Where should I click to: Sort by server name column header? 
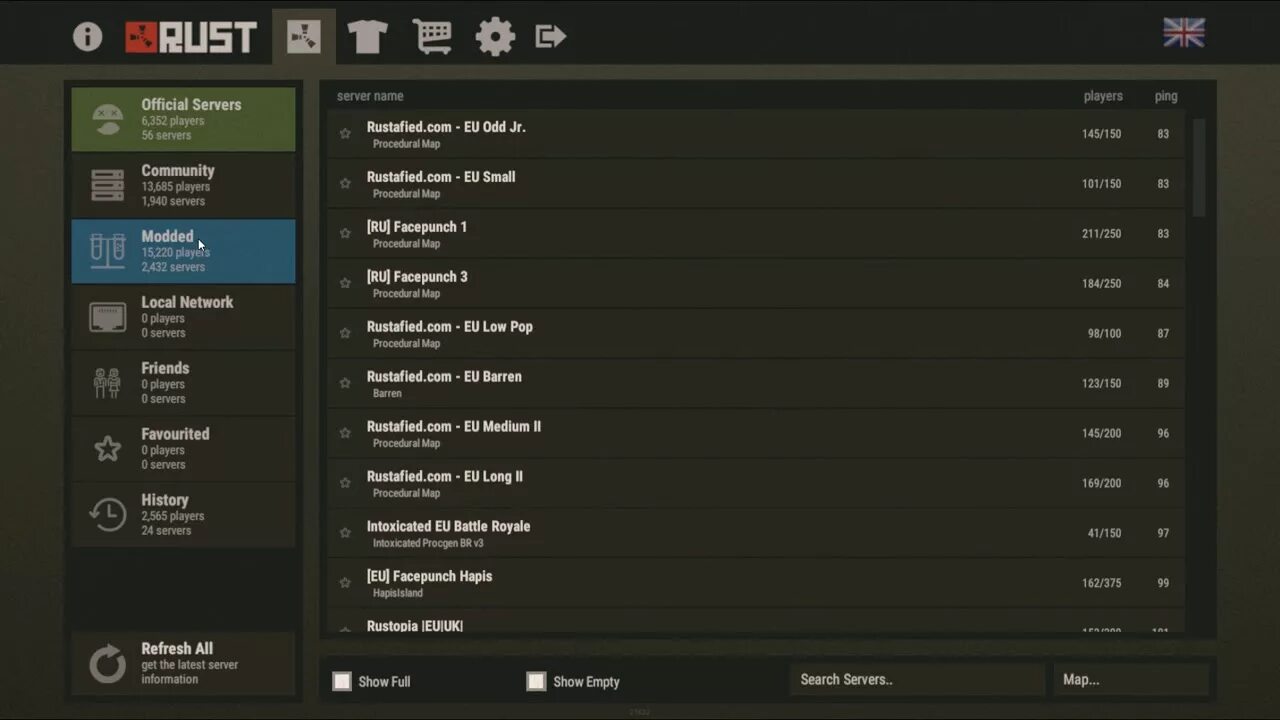click(x=370, y=96)
